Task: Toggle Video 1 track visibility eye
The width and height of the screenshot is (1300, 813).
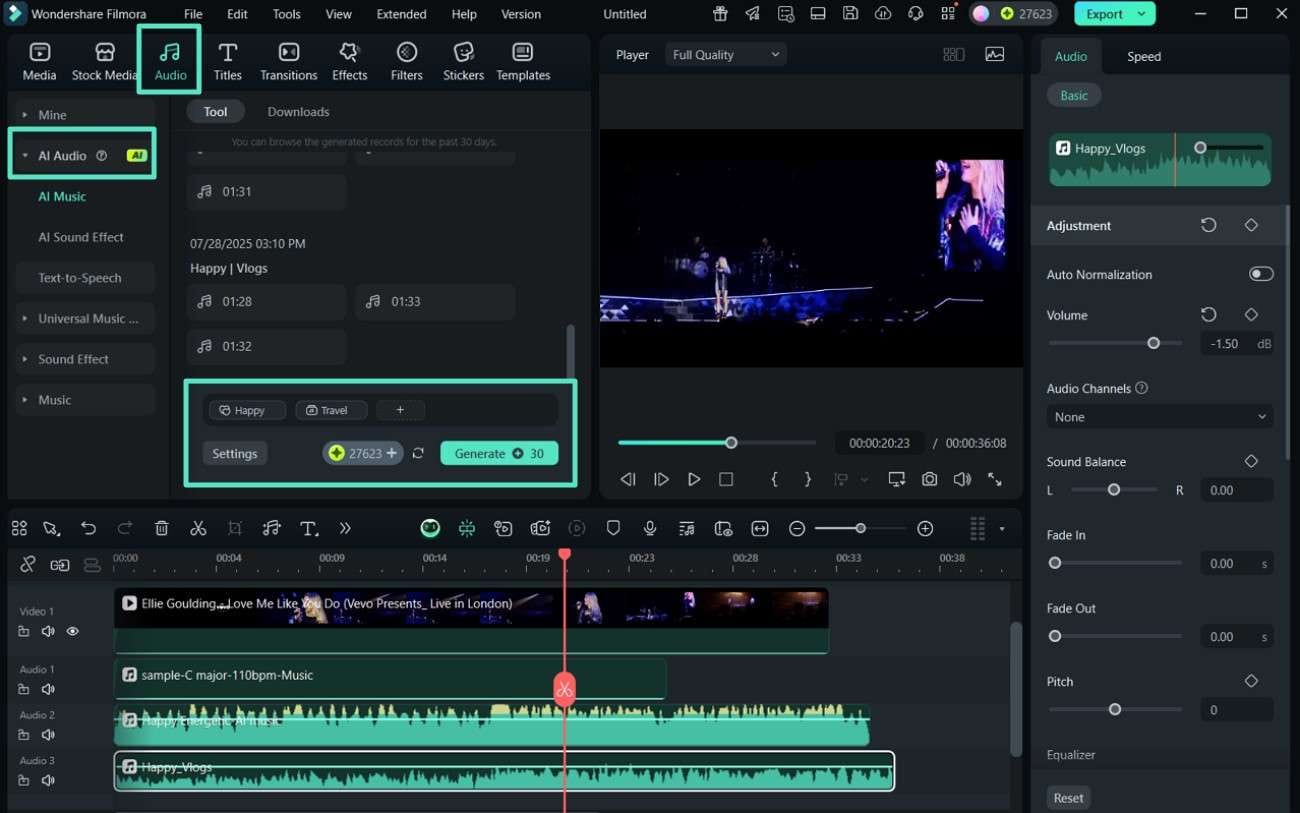Action: pos(72,631)
